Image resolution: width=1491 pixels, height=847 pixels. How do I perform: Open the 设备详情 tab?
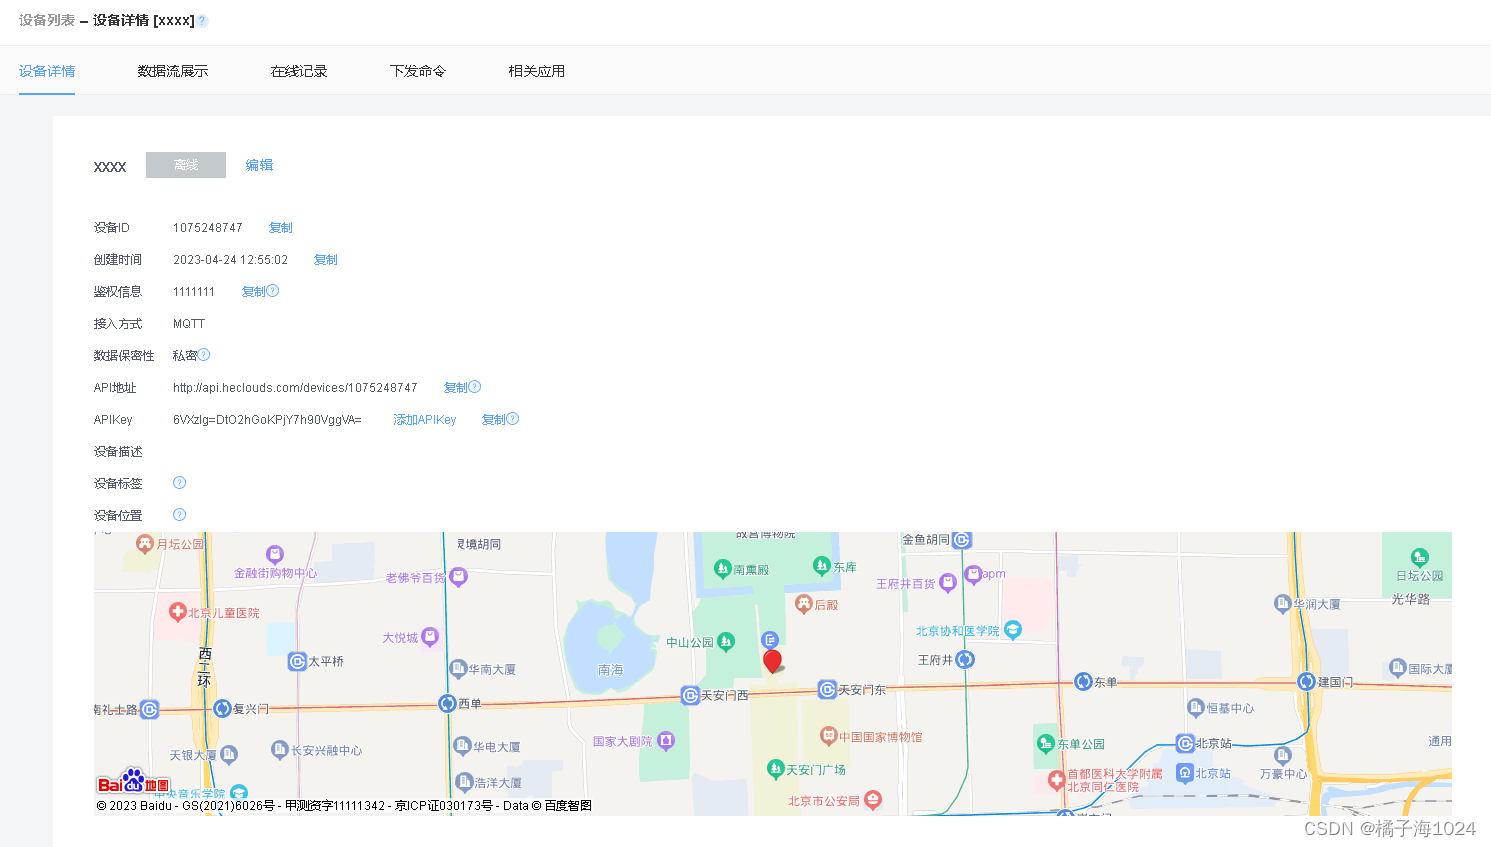pos(47,71)
